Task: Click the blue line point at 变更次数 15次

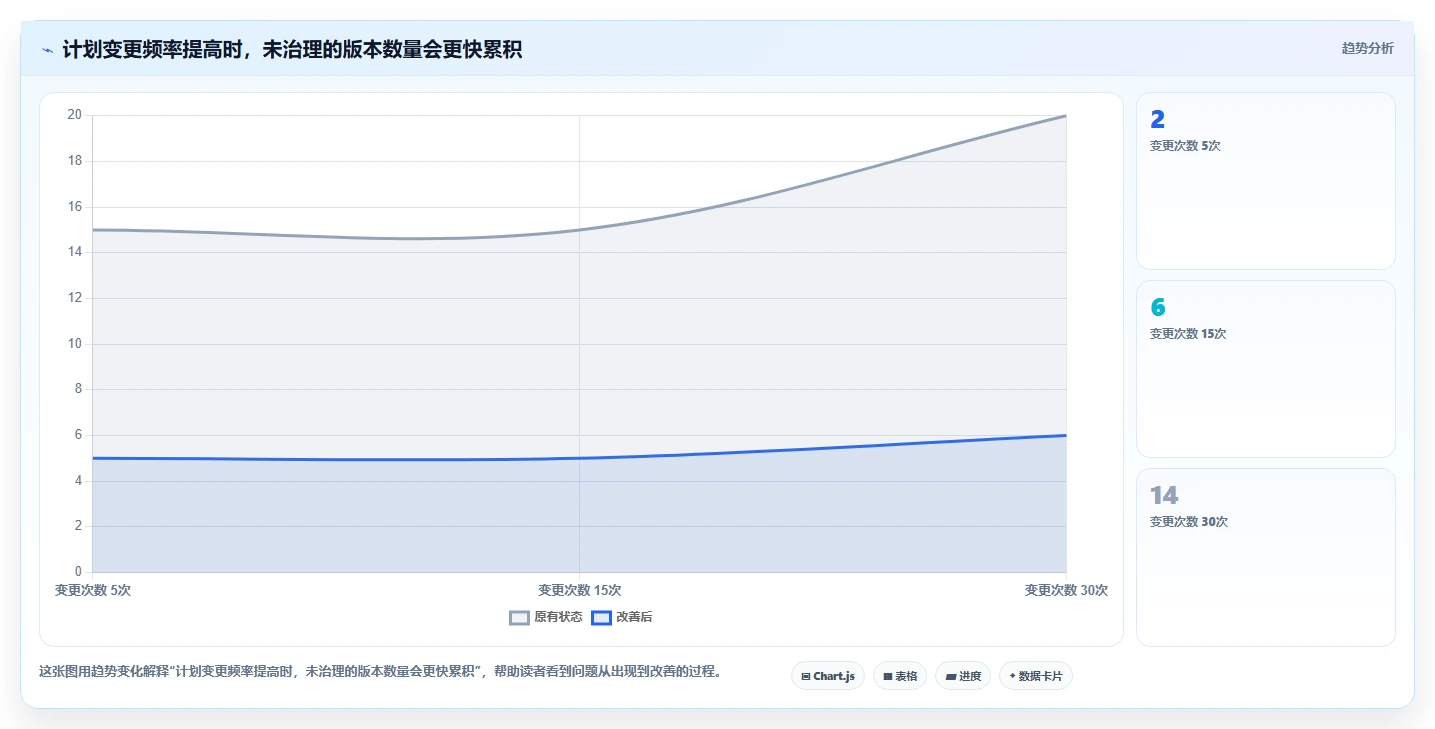Action: [x=579, y=458]
